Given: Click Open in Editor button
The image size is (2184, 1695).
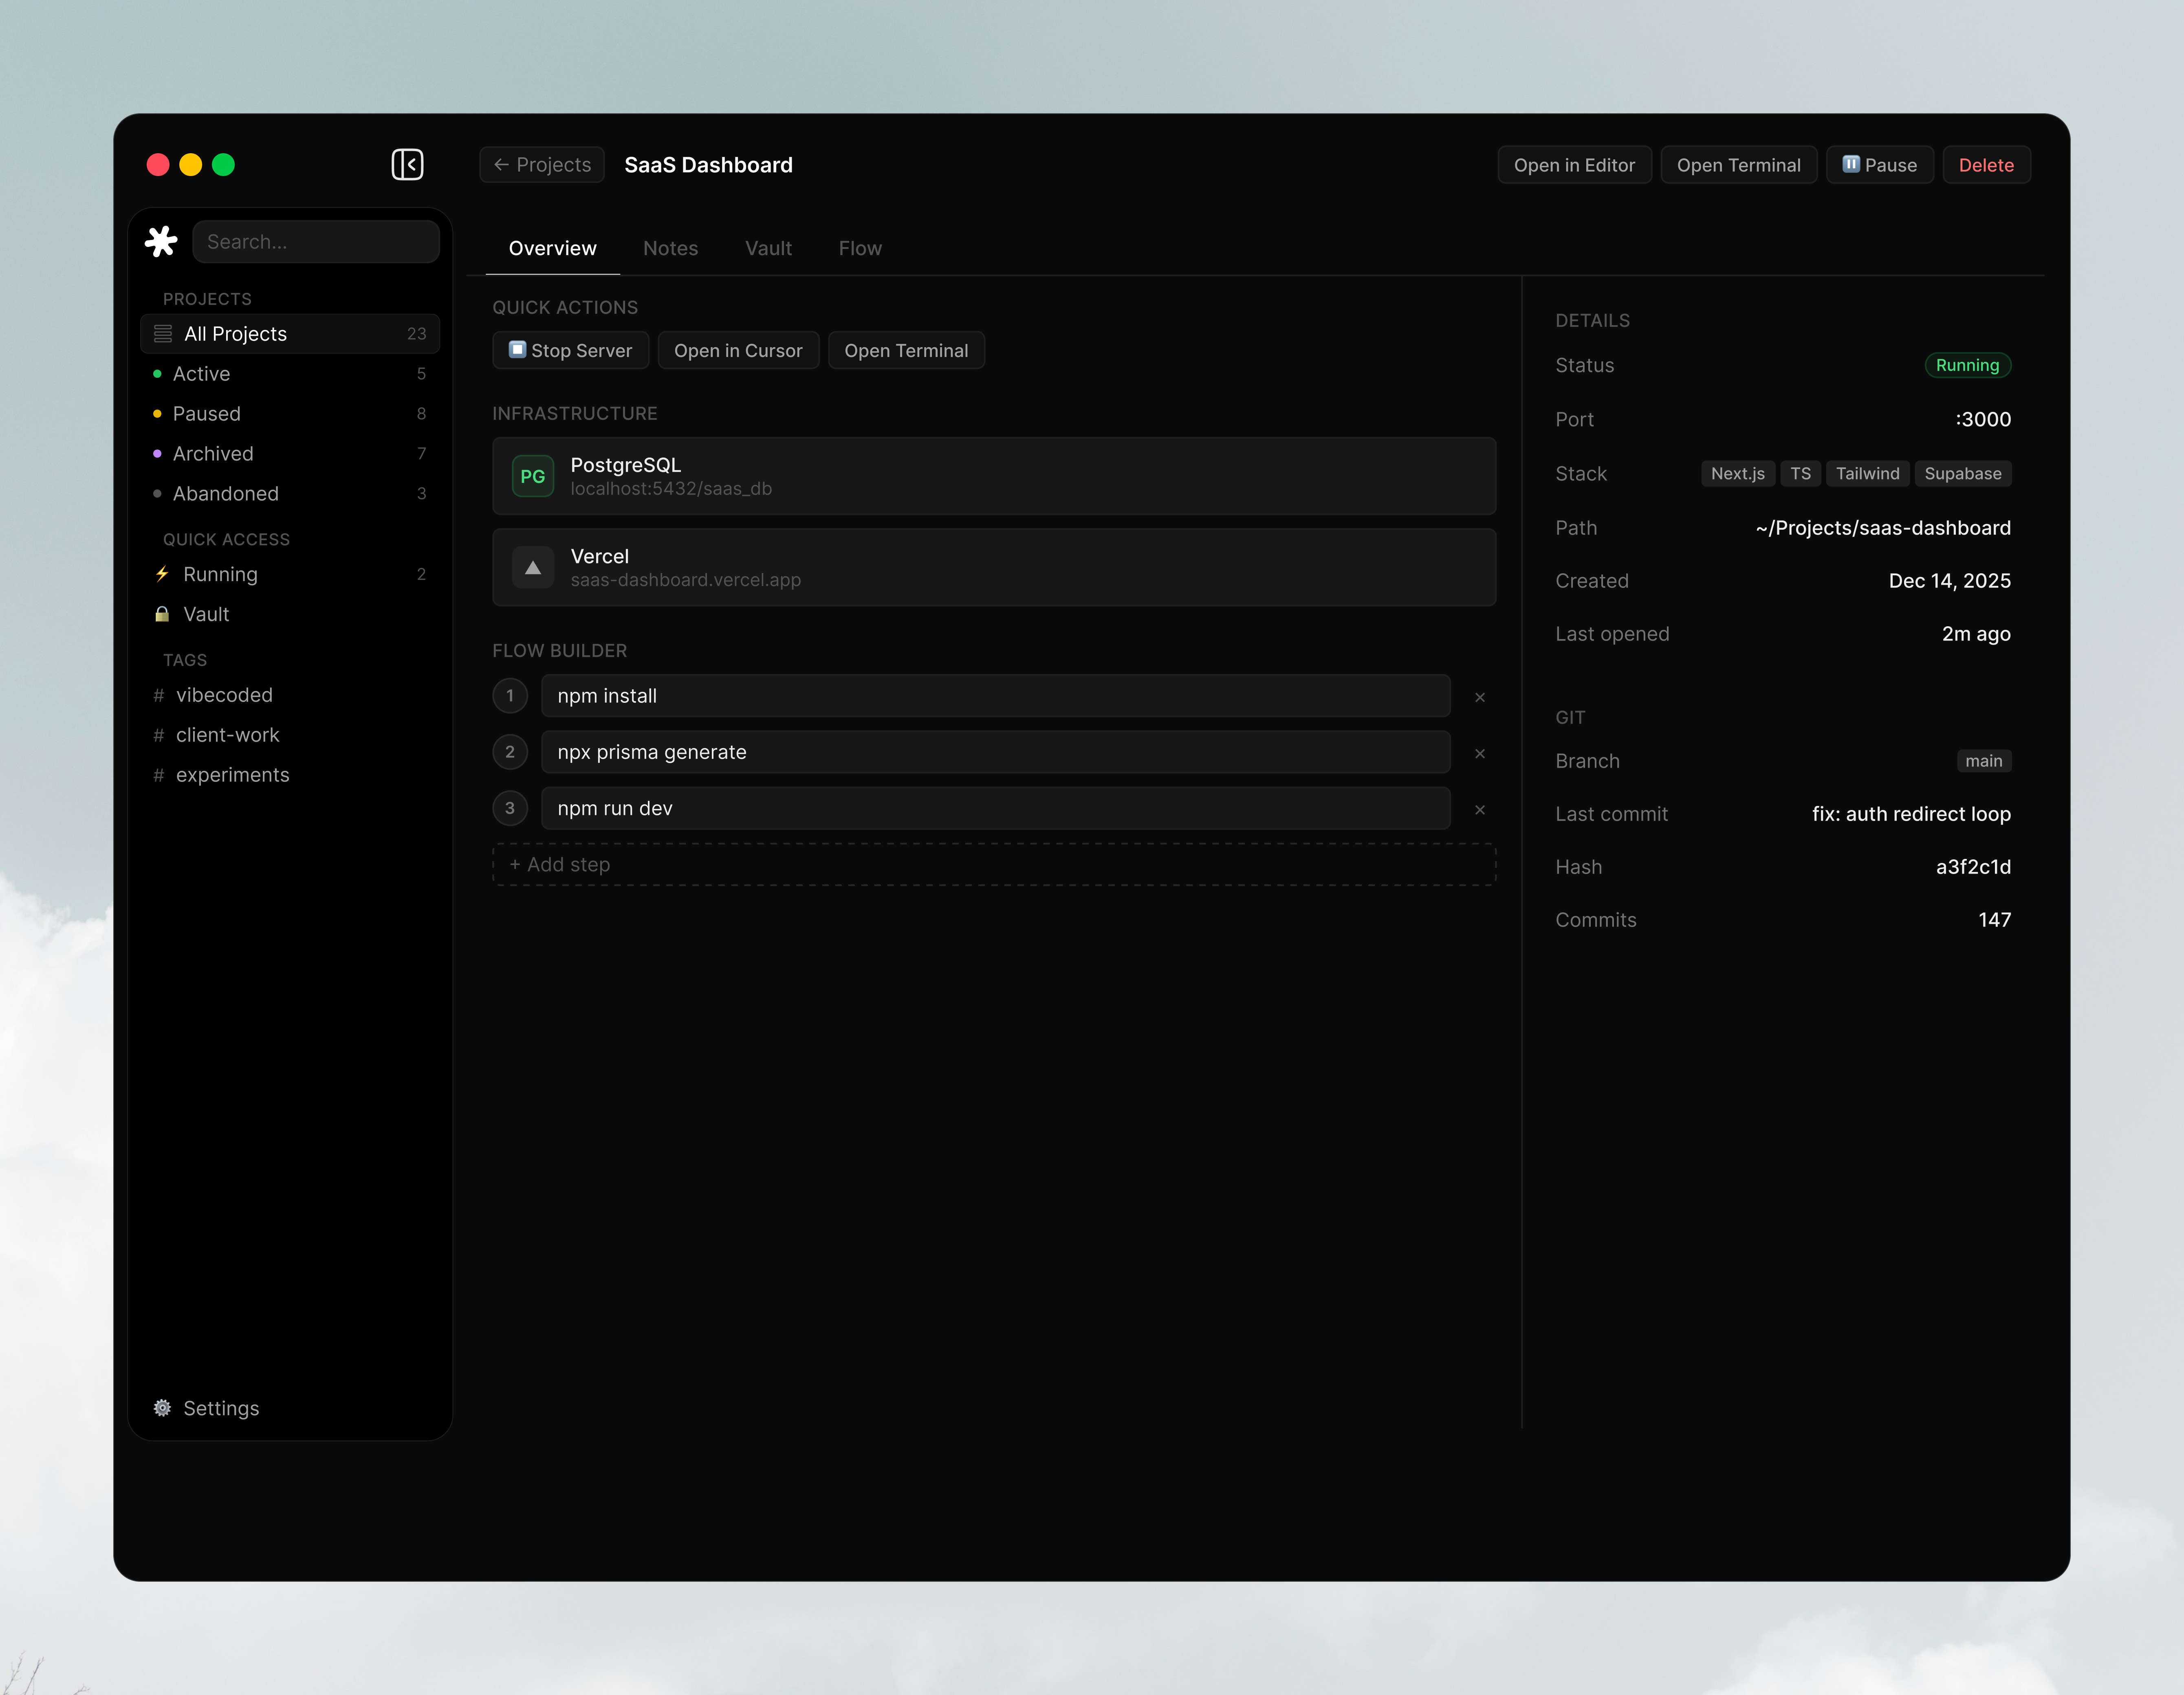Looking at the screenshot, I should click(1574, 165).
